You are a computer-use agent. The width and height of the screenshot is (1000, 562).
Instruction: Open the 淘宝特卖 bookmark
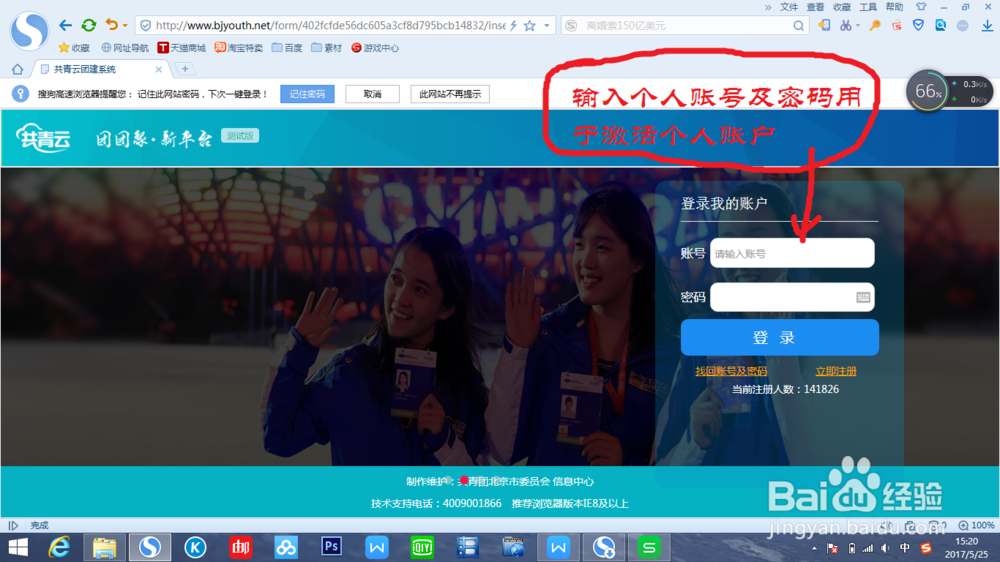point(239,48)
